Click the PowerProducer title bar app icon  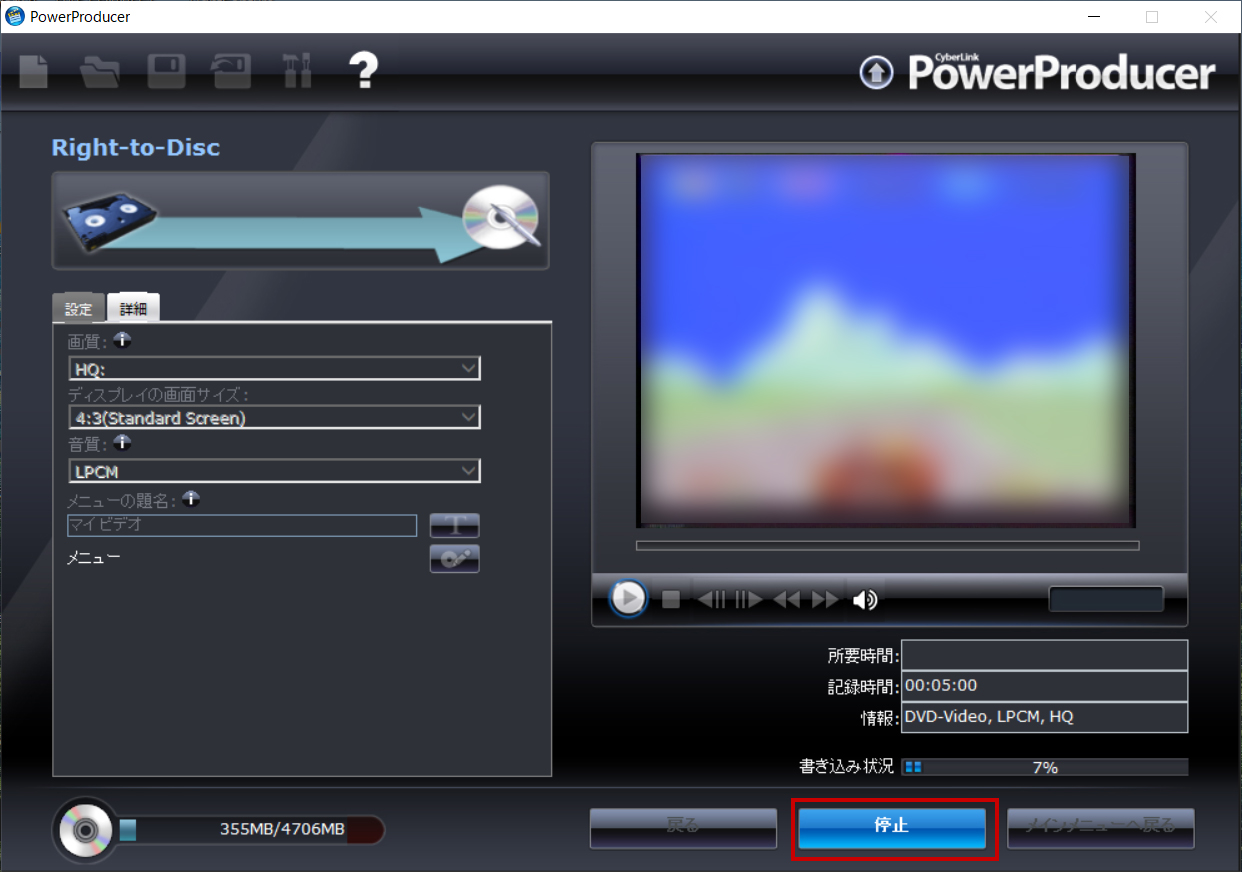(15, 16)
